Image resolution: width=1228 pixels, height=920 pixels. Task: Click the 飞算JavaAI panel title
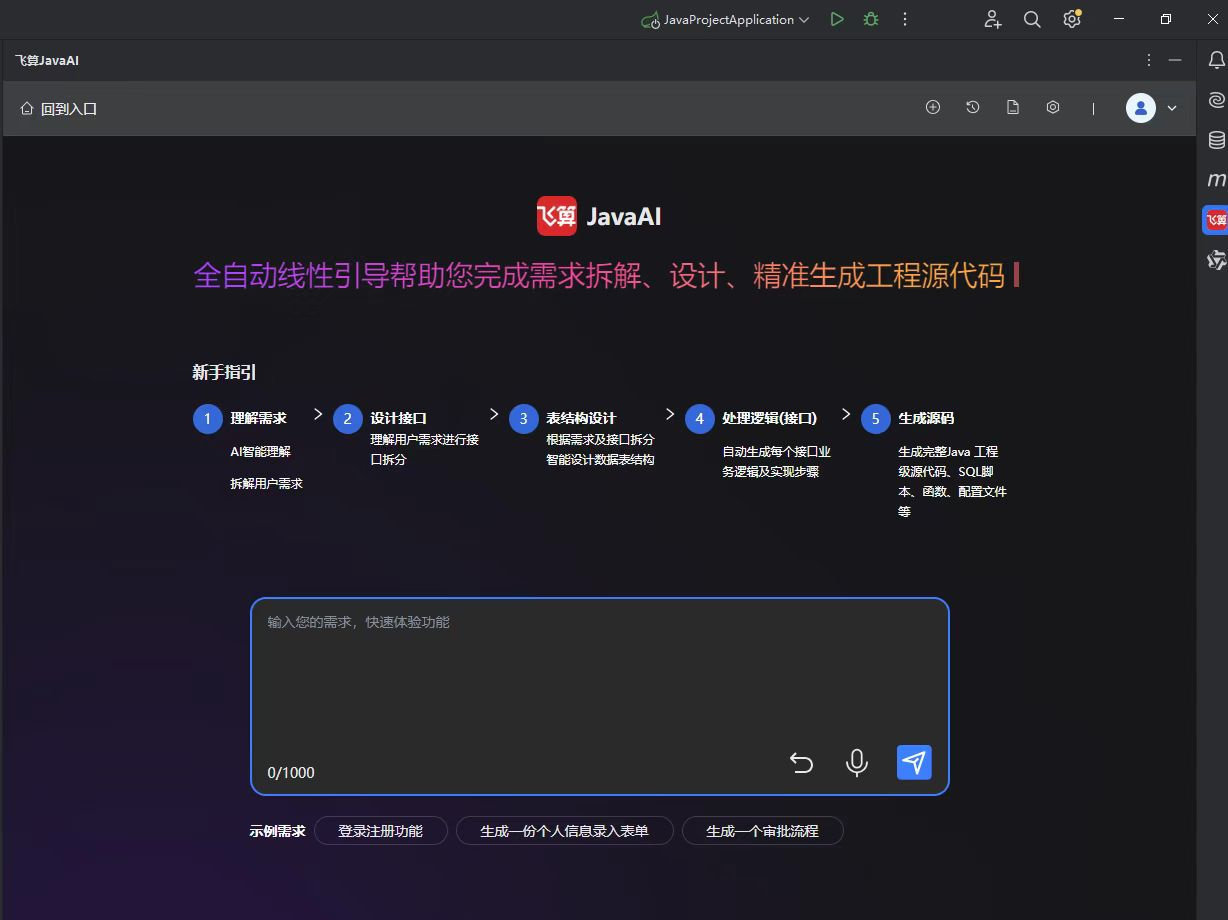pos(47,60)
